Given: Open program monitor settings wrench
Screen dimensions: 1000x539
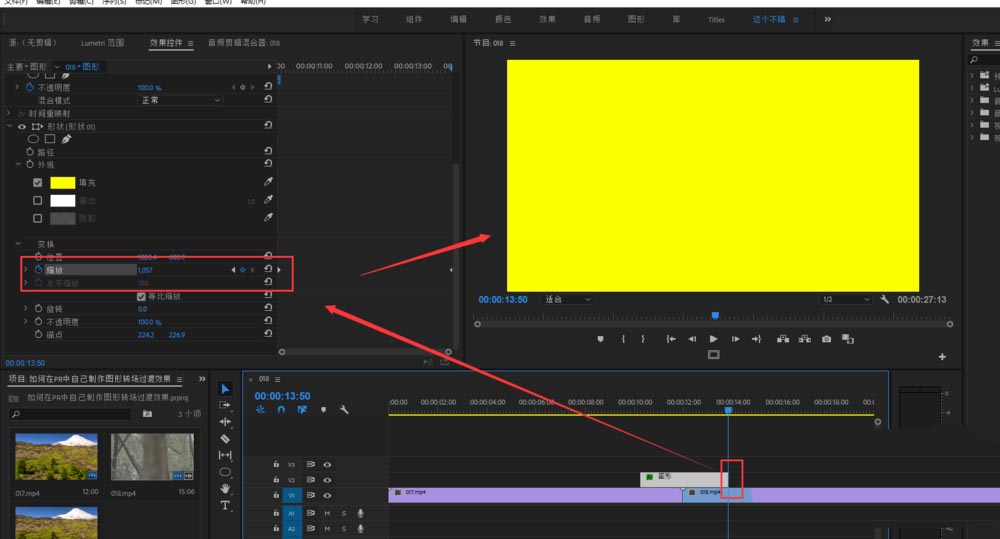Looking at the screenshot, I should pos(885,299).
